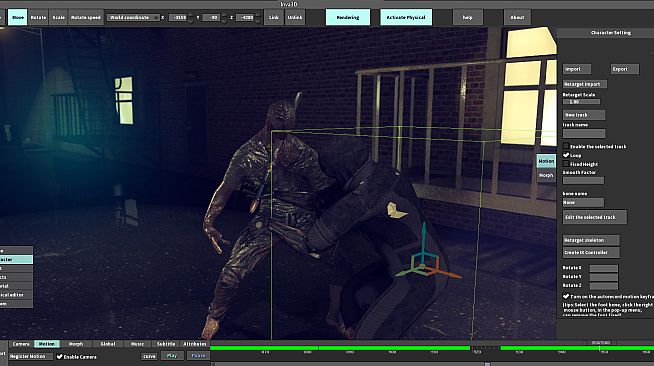Adjust the Z coordinate stepper arrows
This screenshot has width=654, height=366.
click(258, 18)
